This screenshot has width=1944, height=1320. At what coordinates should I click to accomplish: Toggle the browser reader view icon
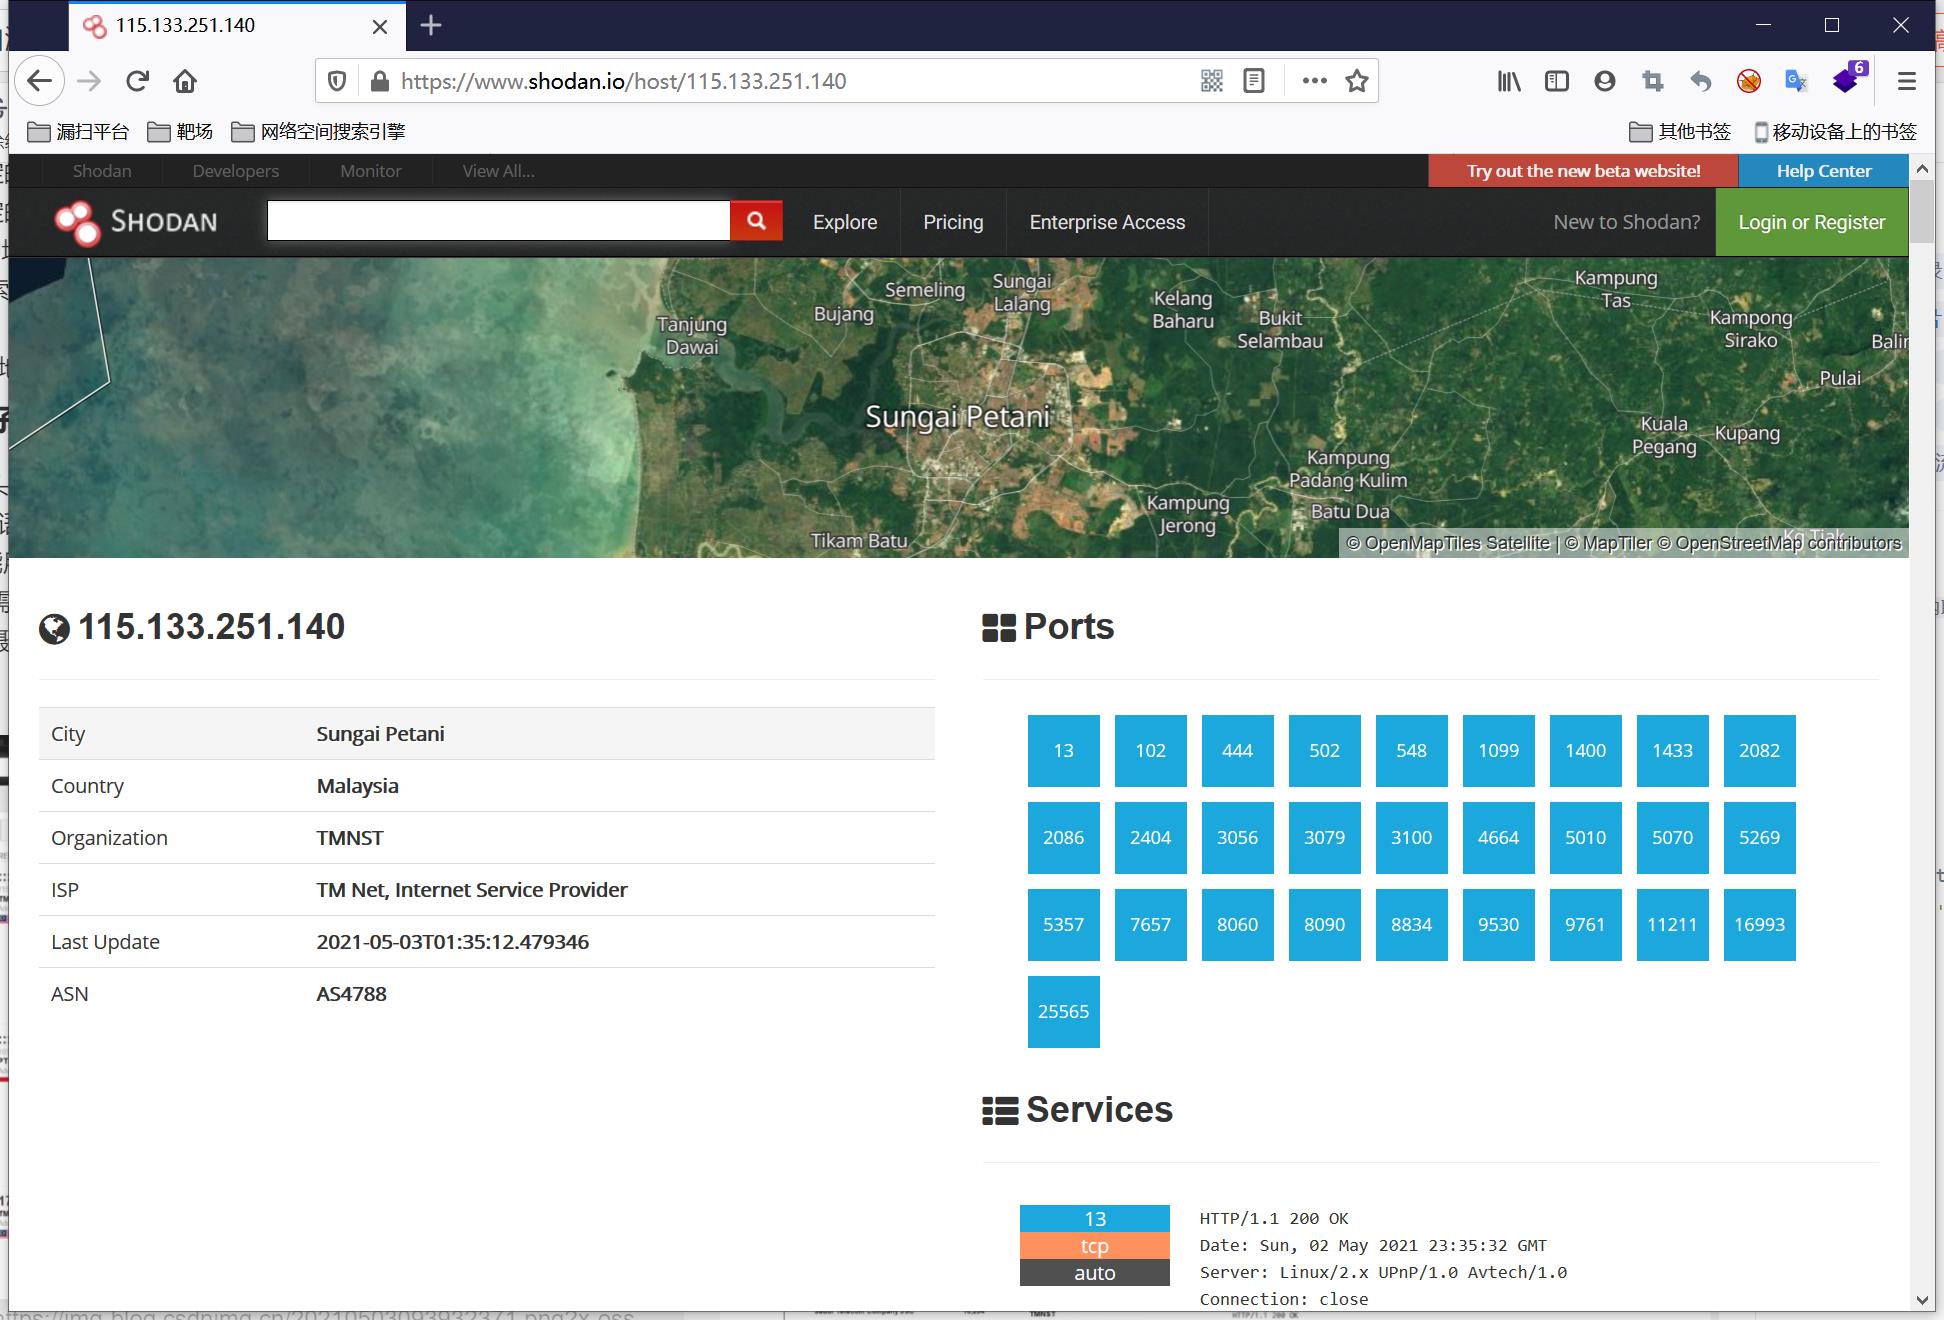click(1252, 81)
